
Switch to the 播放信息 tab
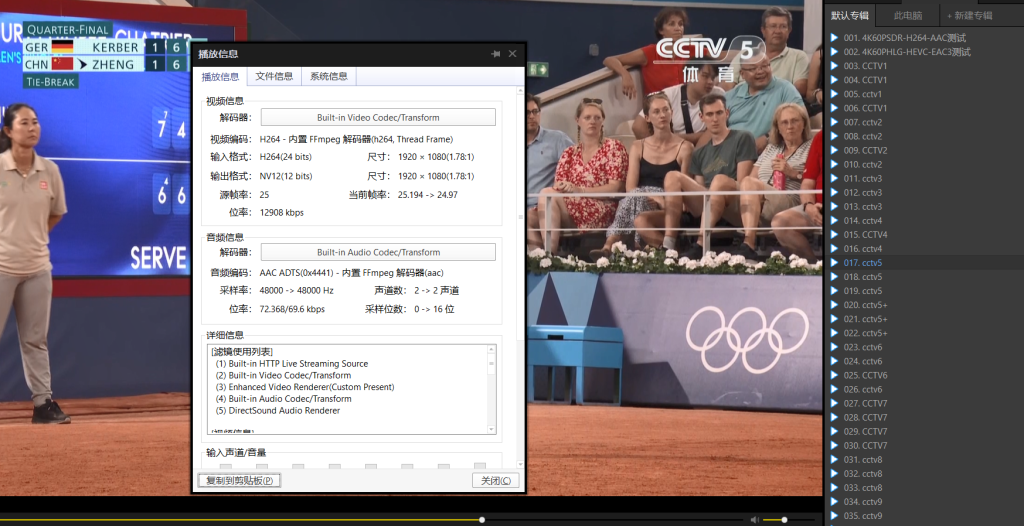220,76
